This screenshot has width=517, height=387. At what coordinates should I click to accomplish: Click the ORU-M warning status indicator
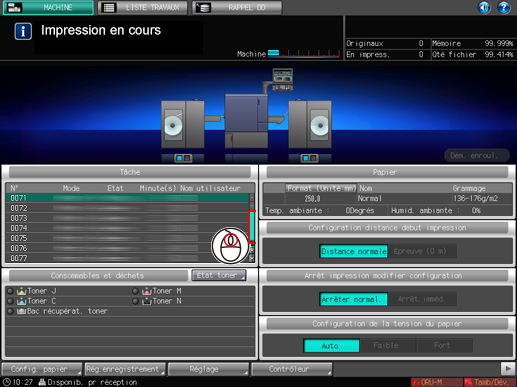pyautogui.click(x=436, y=382)
